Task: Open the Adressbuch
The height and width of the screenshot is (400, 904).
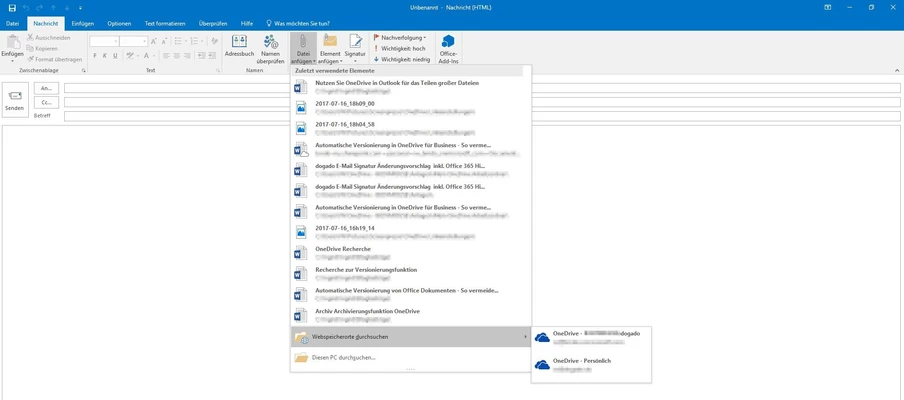Action: pos(239,46)
